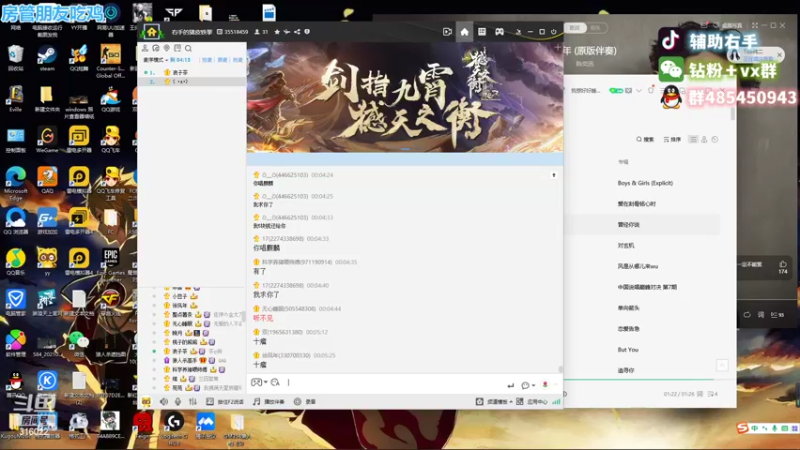Select song Boys & Girls (Explicit)
Screen dimensions: 800x450
click(x=645, y=183)
